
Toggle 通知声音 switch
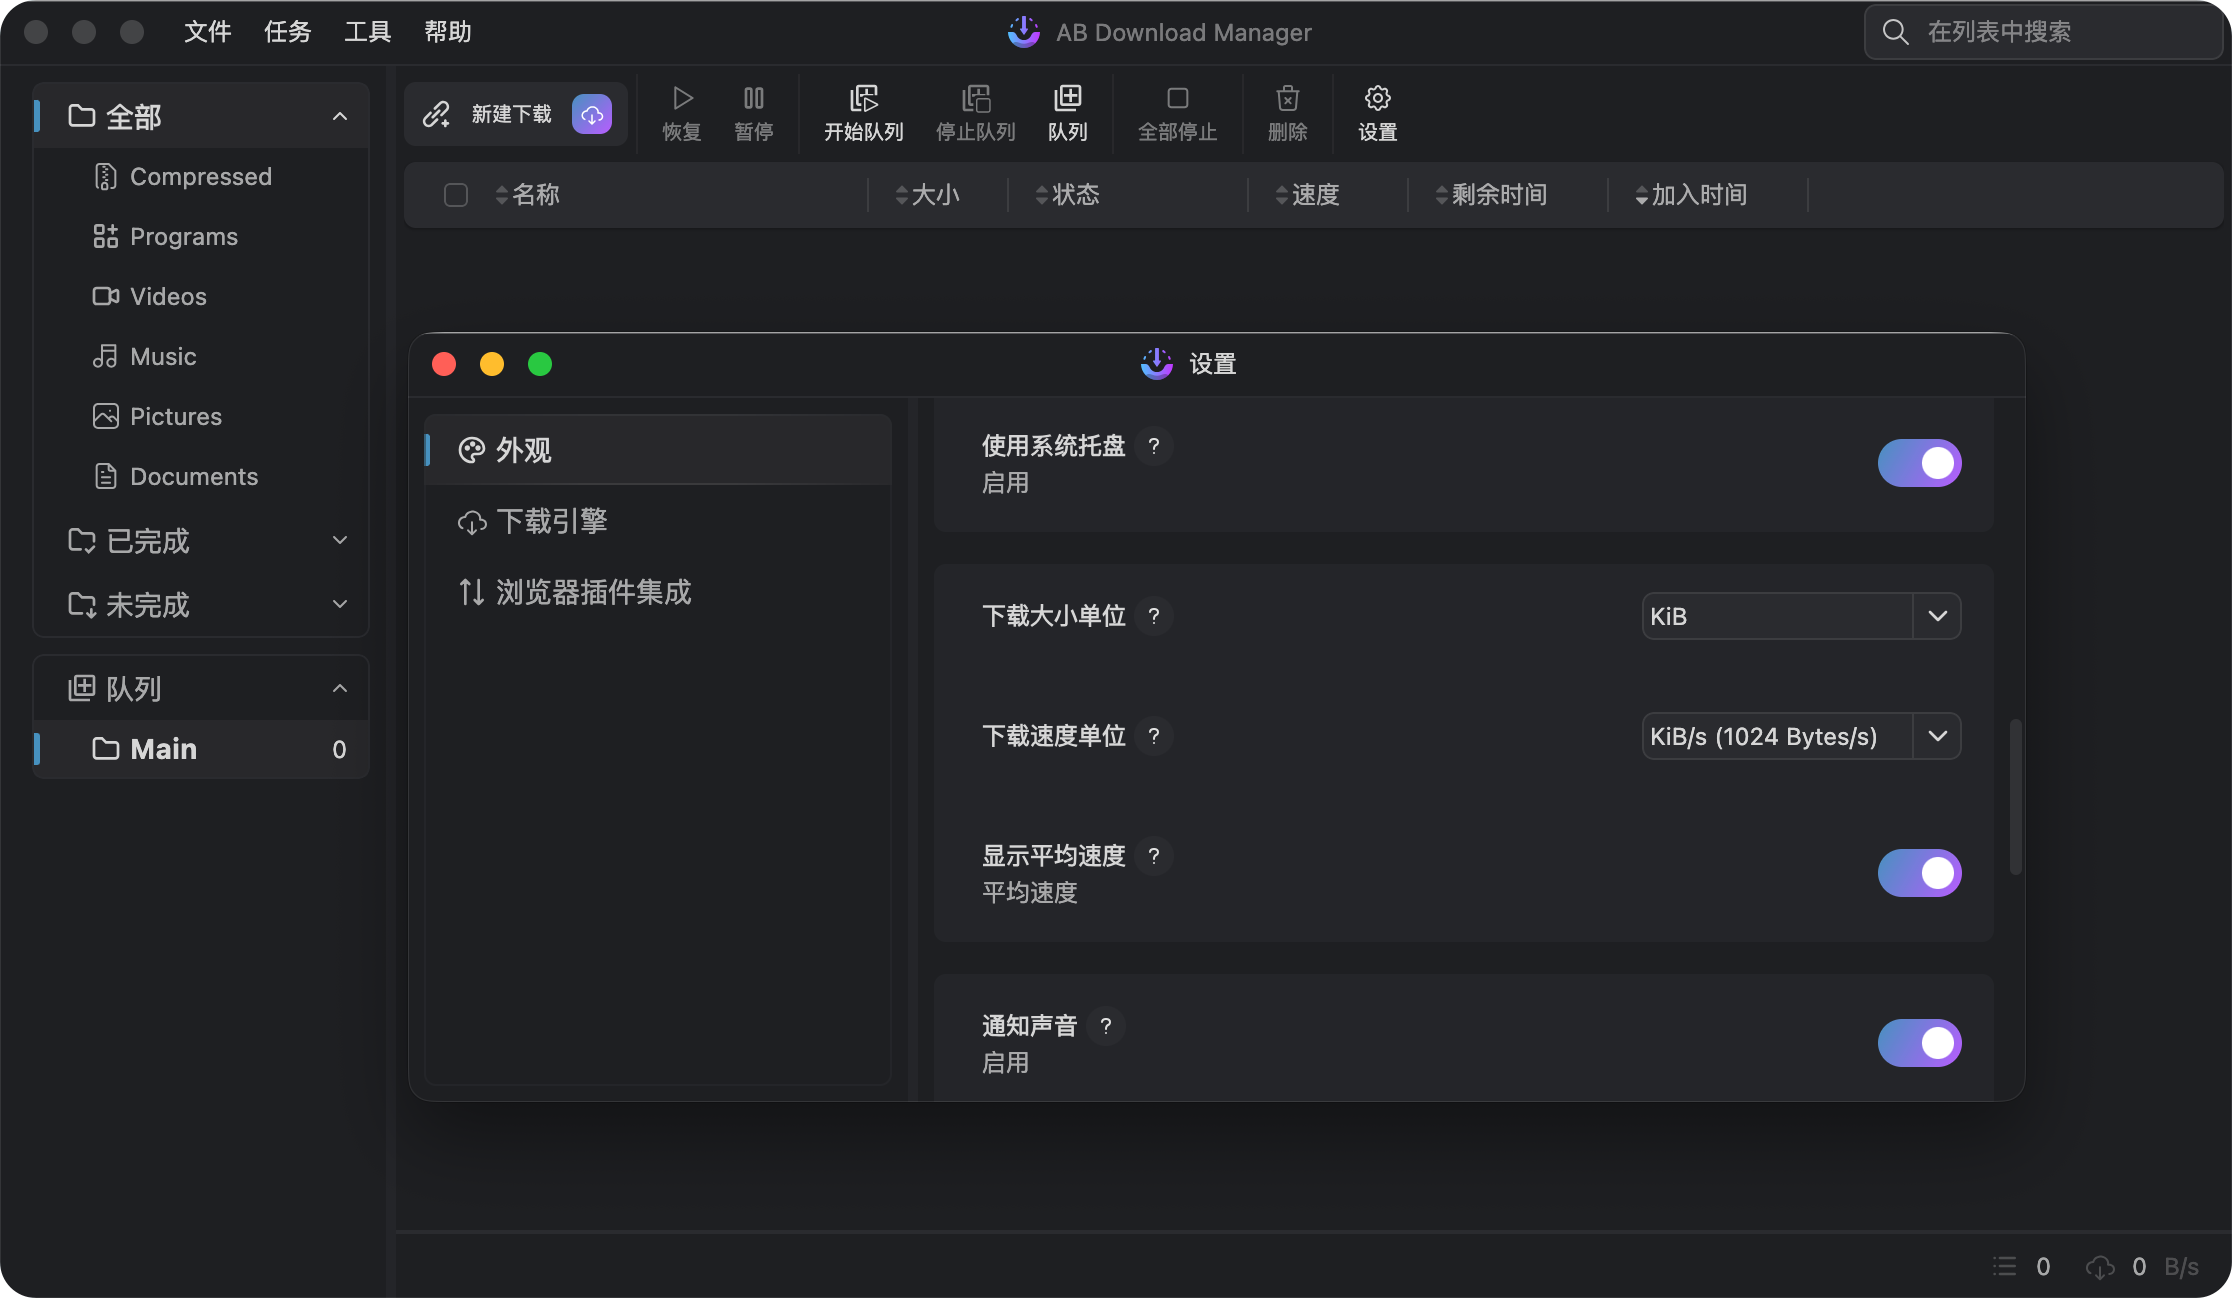pos(1919,1043)
